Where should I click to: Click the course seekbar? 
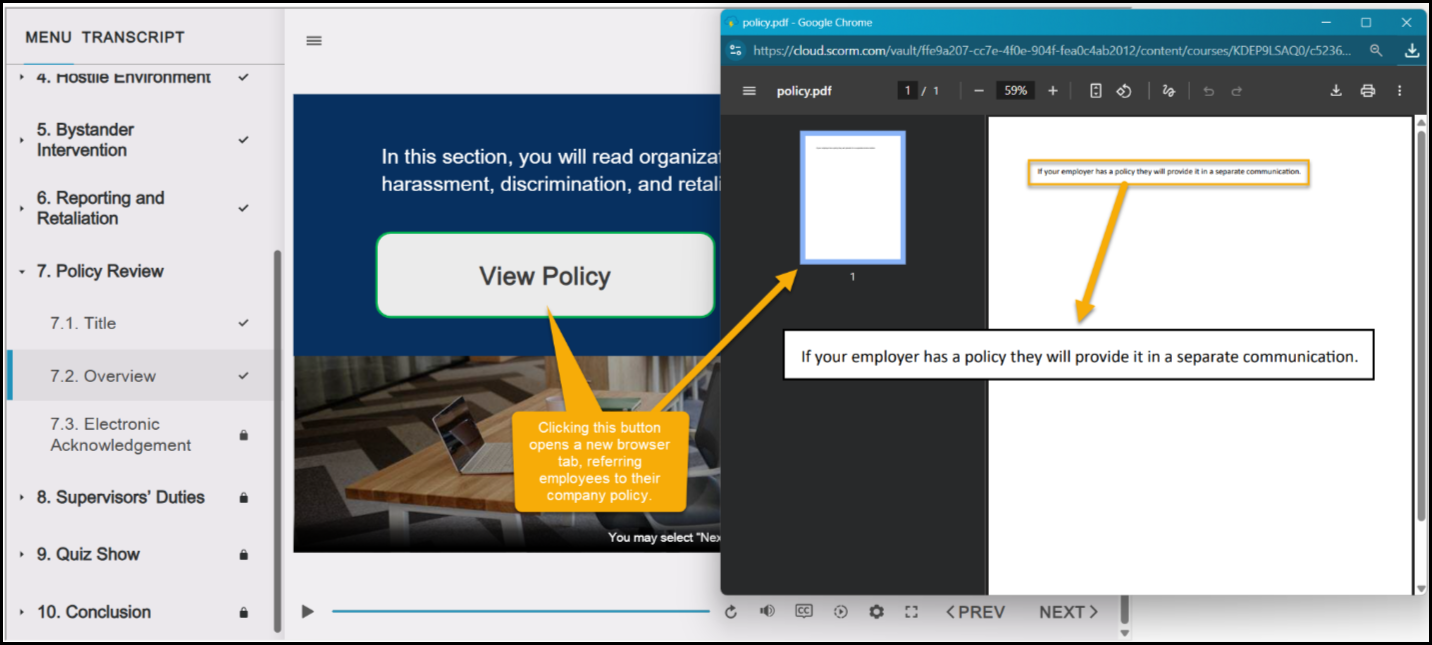[520, 611]
